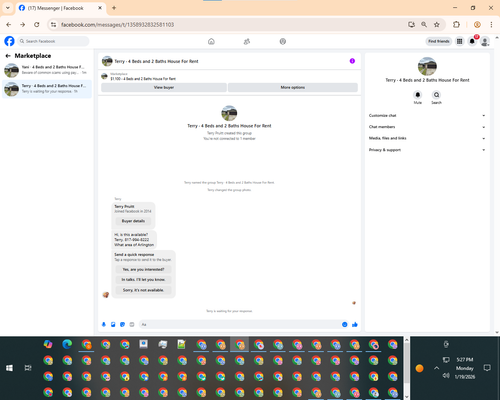The height and width of the screenshot is (400, 500).
Task: Click the 'Hi, is this available?' message bubble
Action: tap(134, 240)
